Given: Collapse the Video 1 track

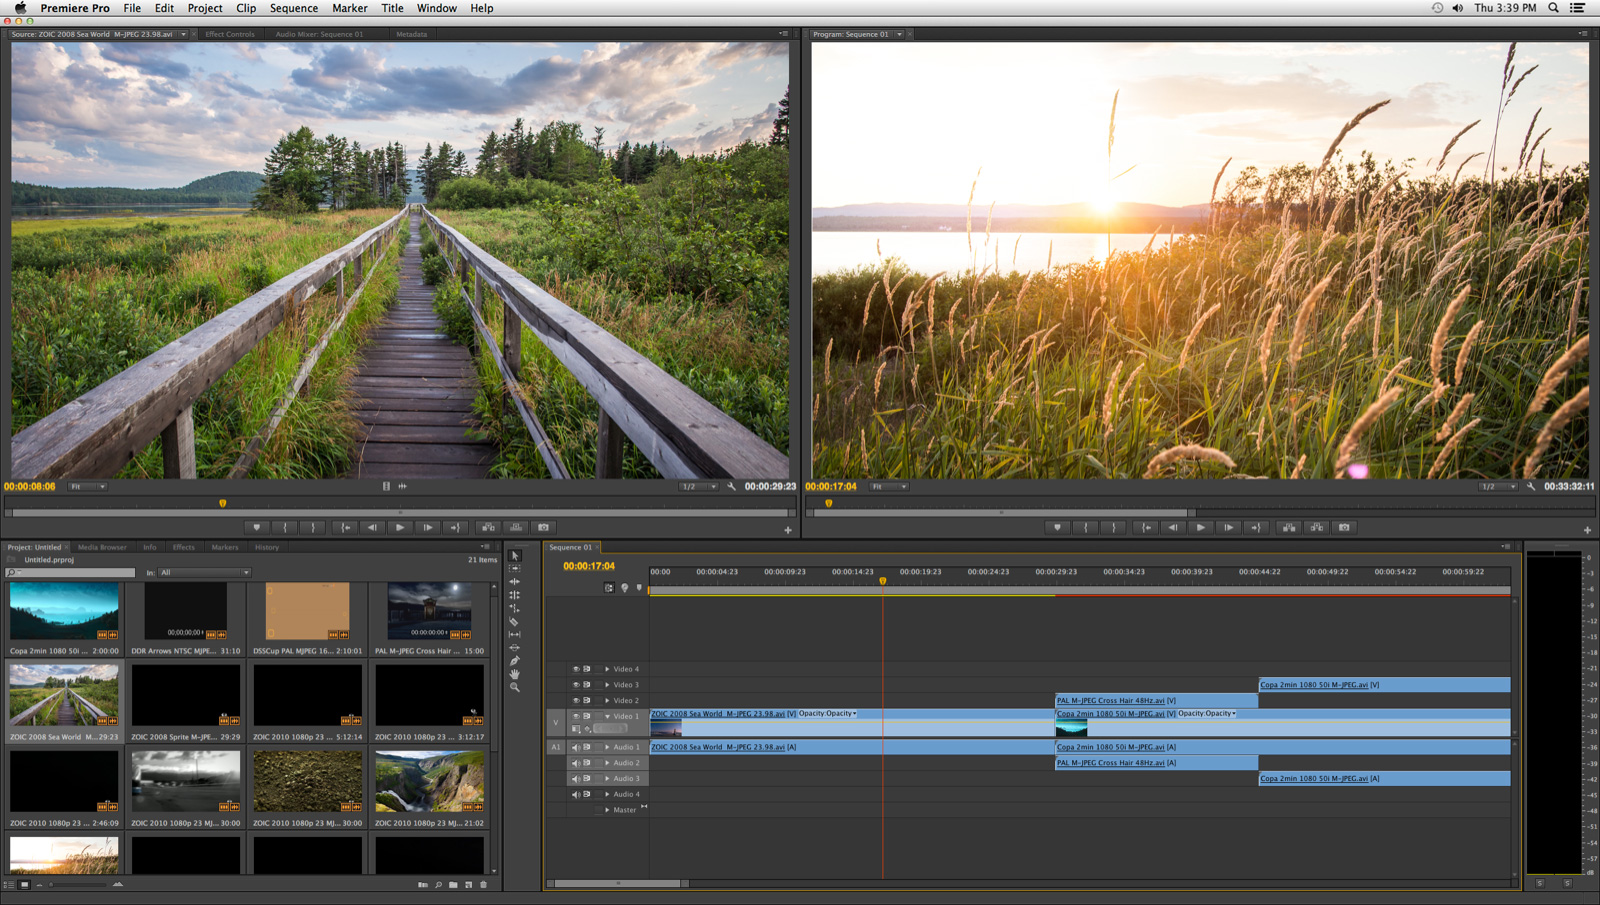Looking at the screenshot, I should pyautogui.click(x=608, y=716).
